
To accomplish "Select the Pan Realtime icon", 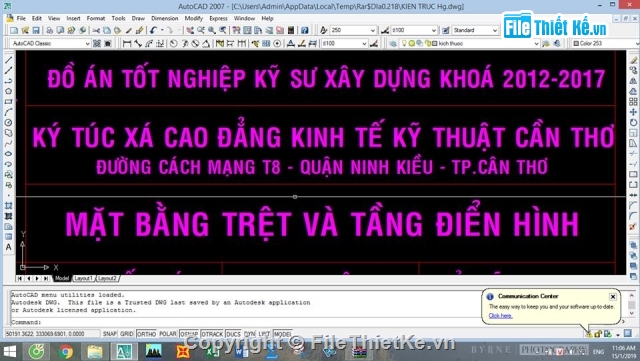I will (x=190, y=30).
